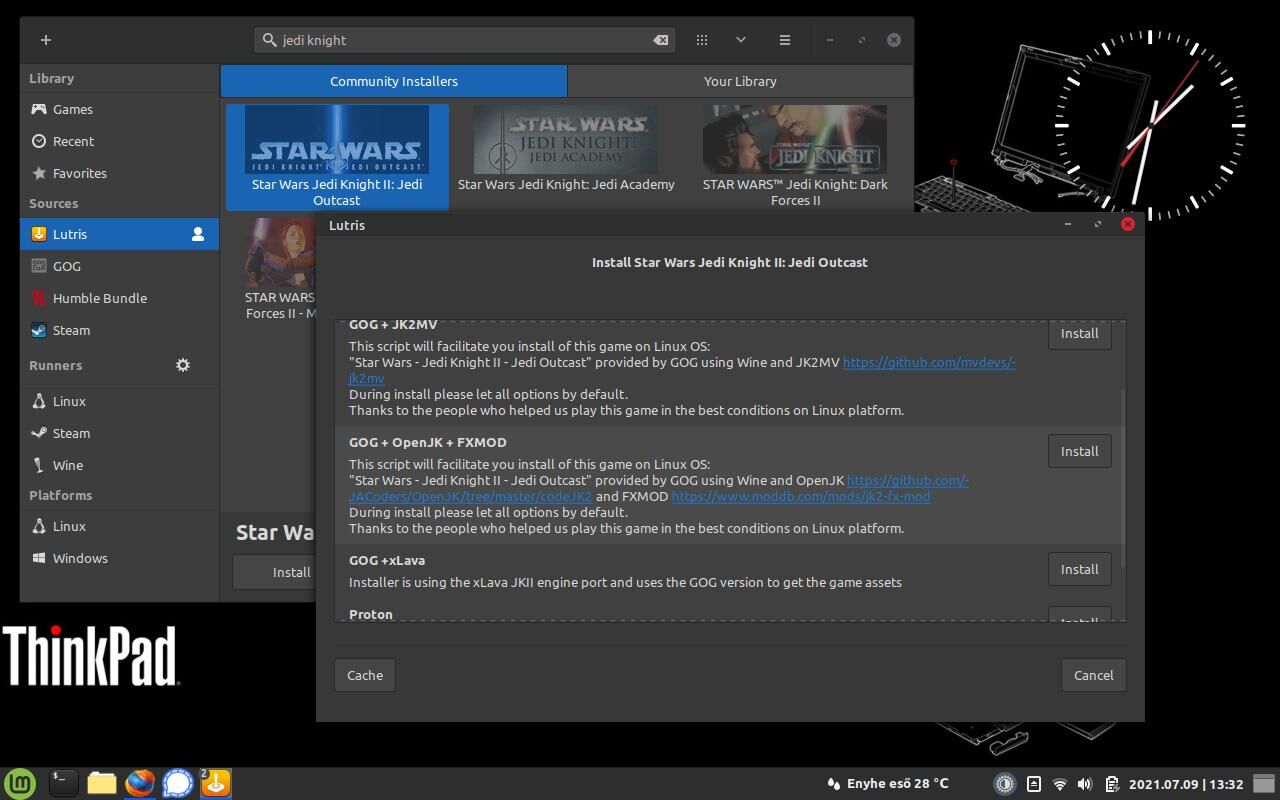The width and height of the screenshot is (1280, 800).
Task: Open the calendar clock 2021.07.09 | 13:32
Action: (1186, 784)
